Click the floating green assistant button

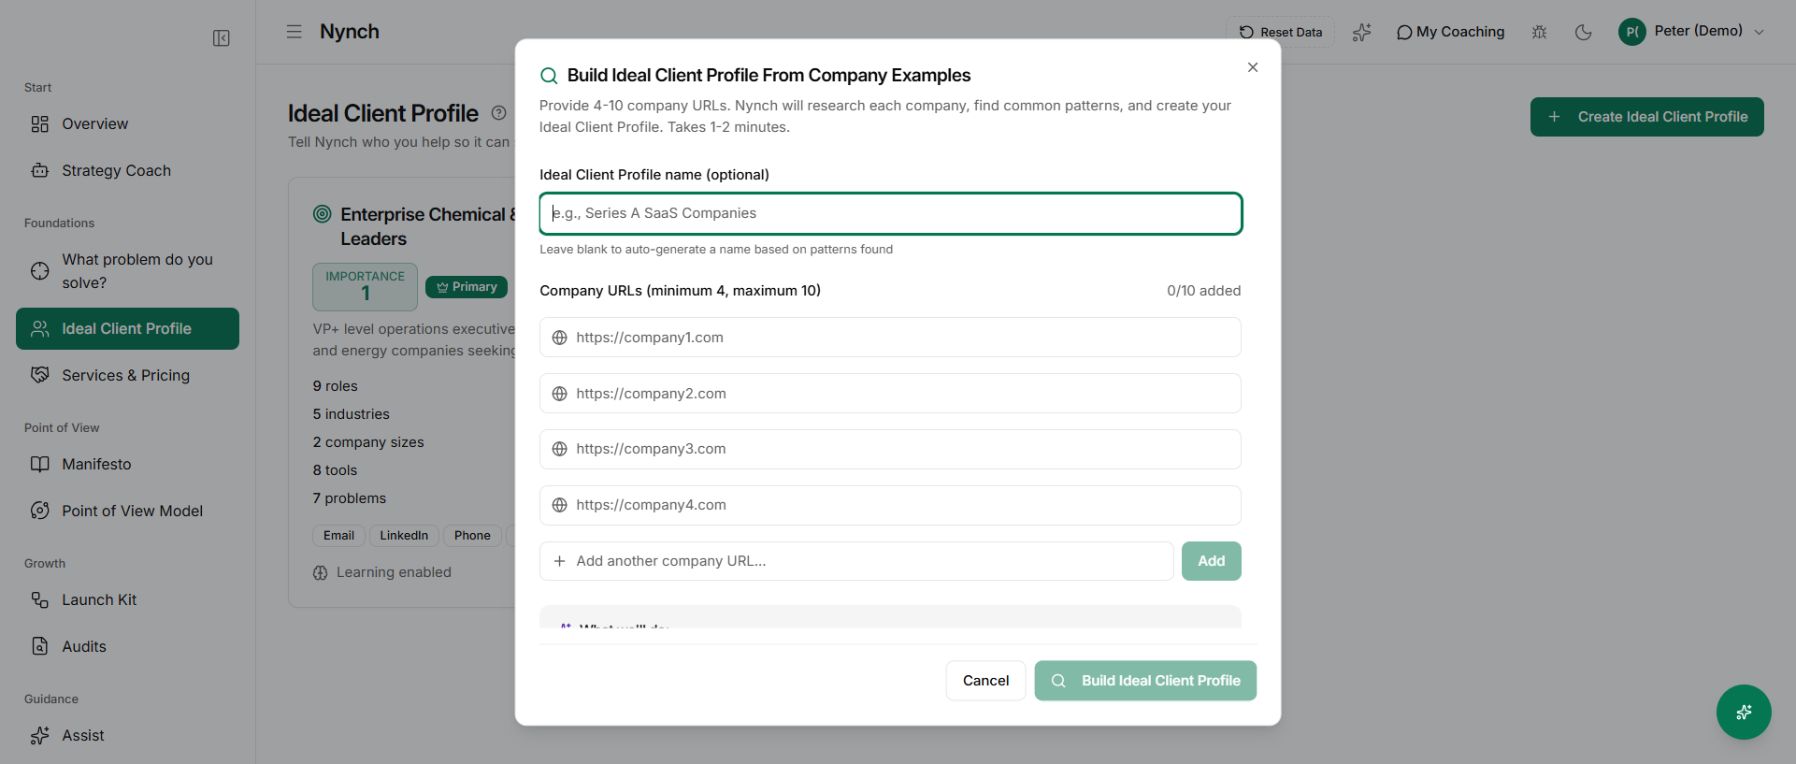(x=1743, y=712)
